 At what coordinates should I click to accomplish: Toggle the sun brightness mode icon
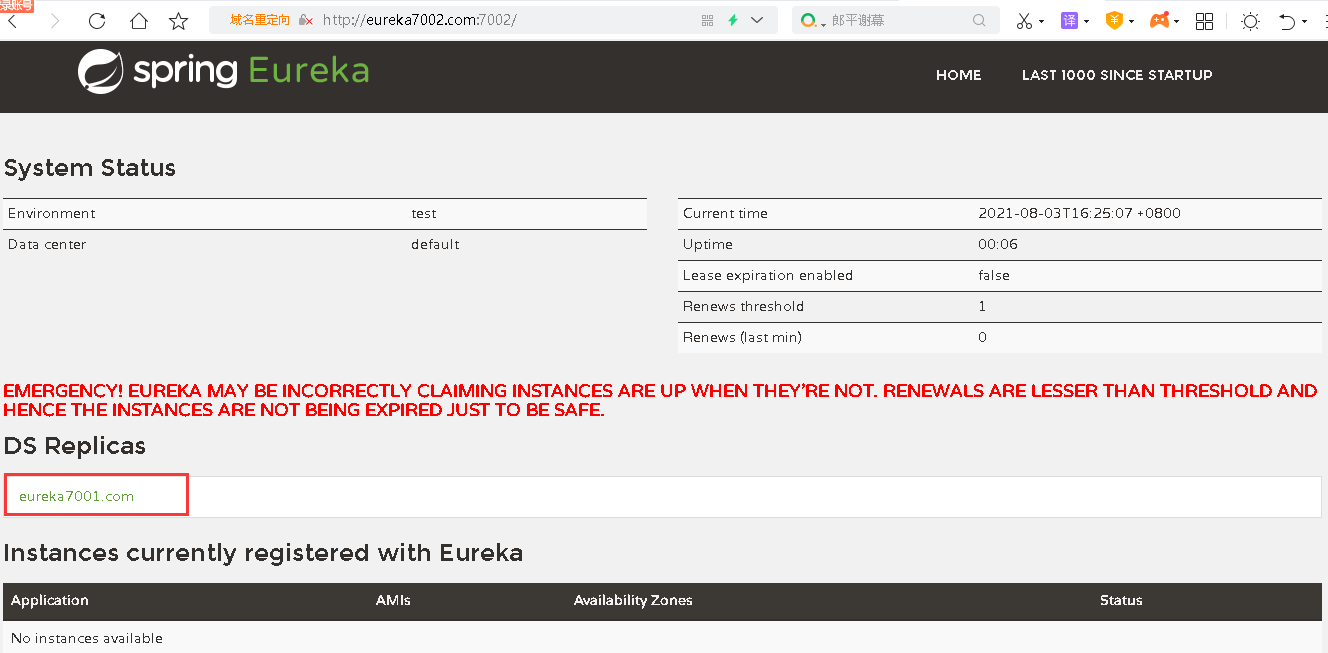tap(1250, 21)
